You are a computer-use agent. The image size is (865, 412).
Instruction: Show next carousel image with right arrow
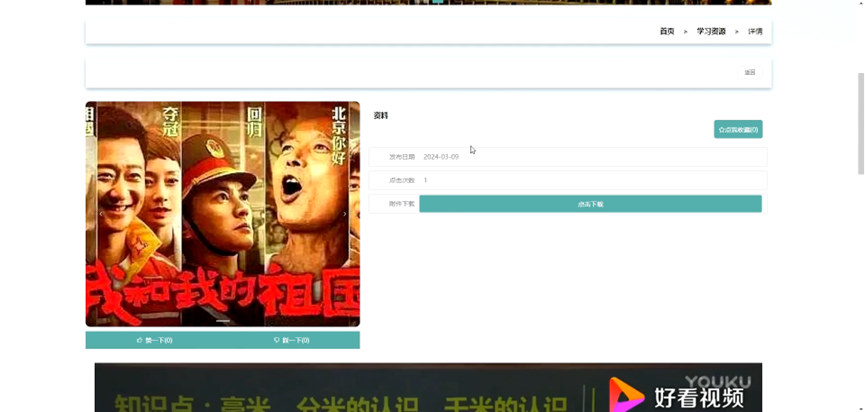click(345, 214)
